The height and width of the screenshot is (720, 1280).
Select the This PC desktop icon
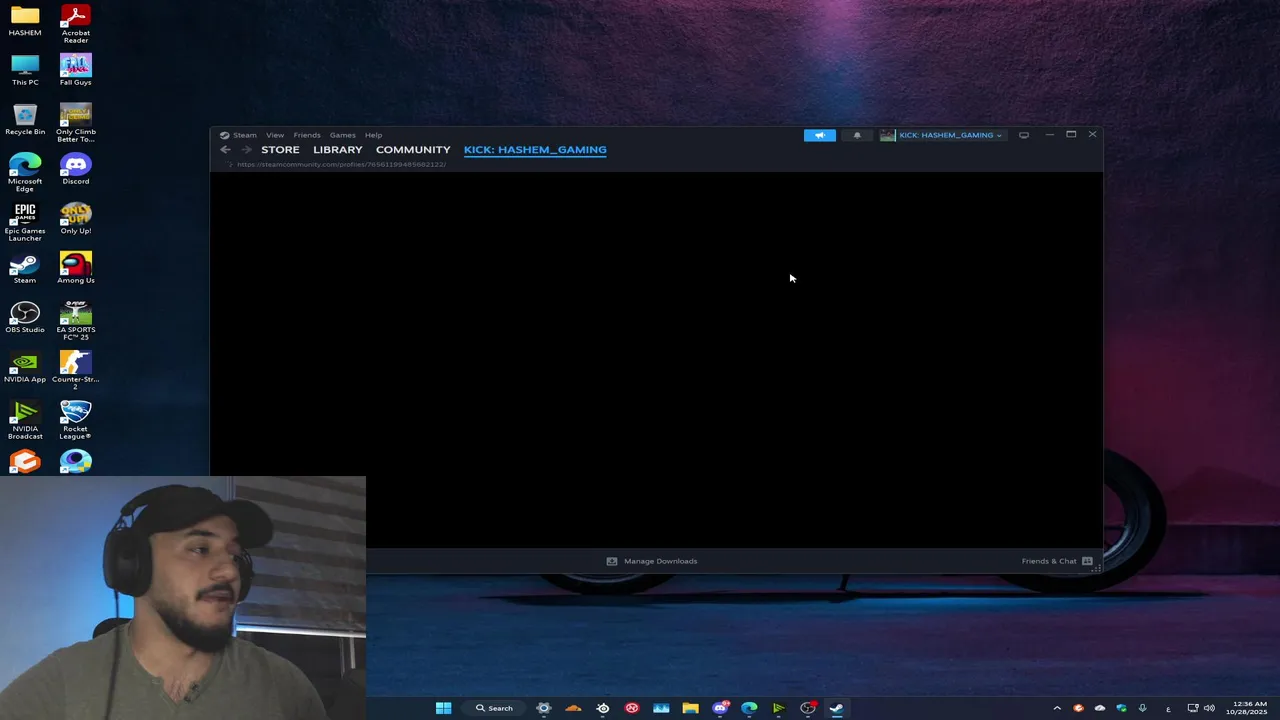click(25, 70)
